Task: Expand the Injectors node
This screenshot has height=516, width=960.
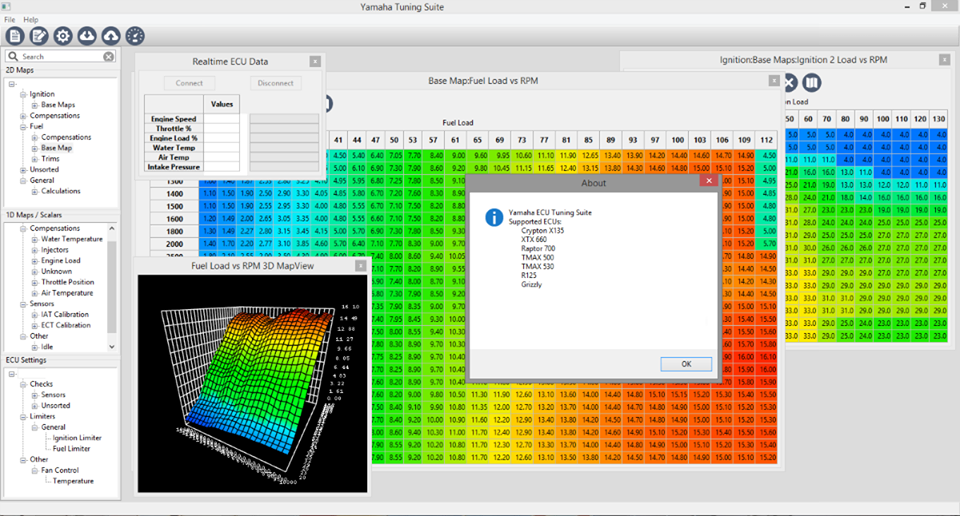Action: pyautogui.click(x=35, y=250)
